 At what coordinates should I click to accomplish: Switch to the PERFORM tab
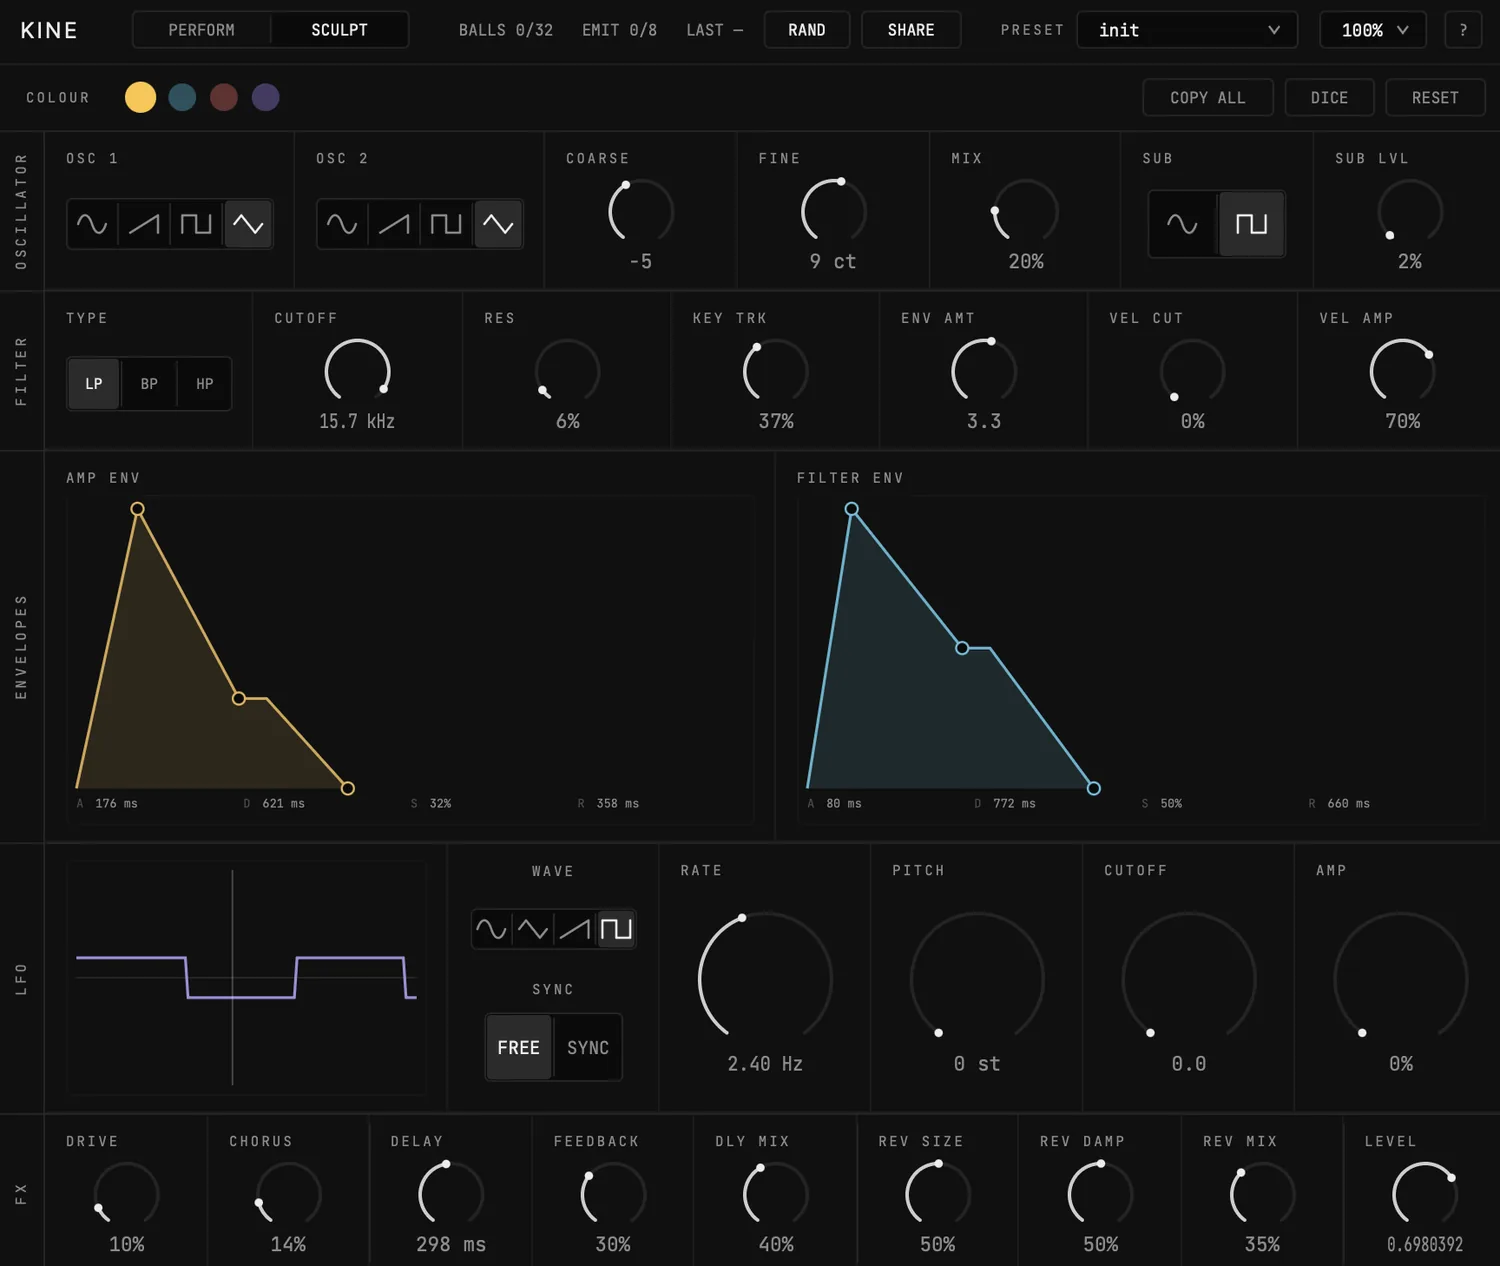tap(201, 30)
